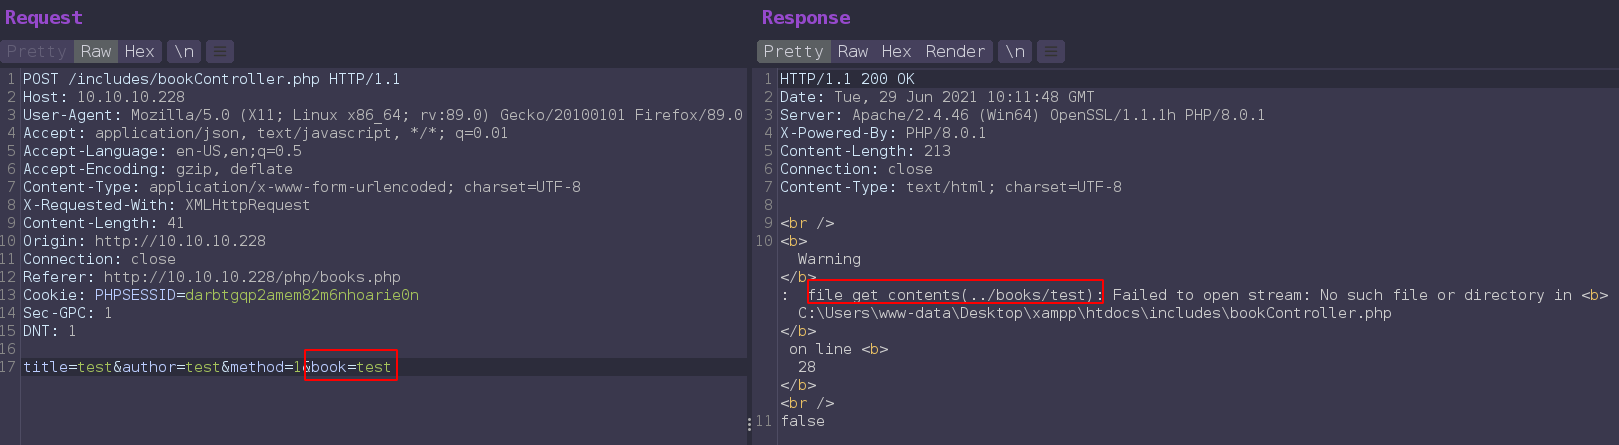
Task: Switch Response view to Raw tab
Action: [853, 51]
